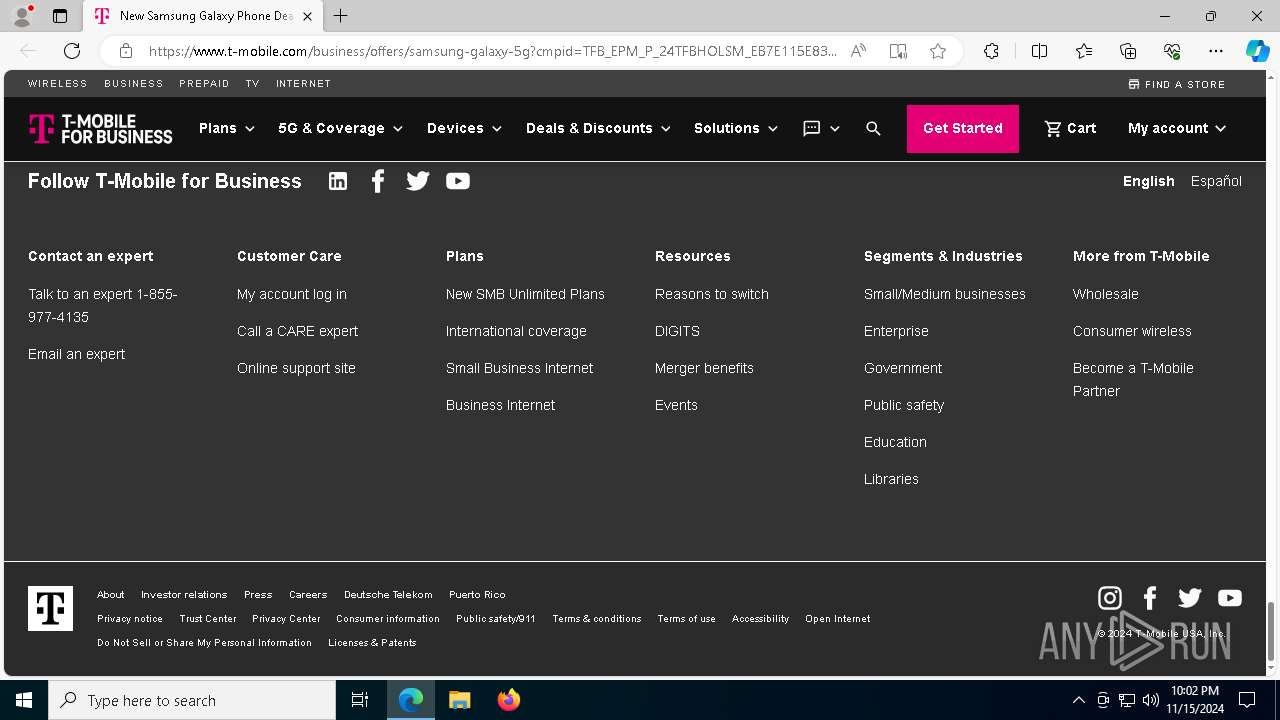Switch to the WIRELESS top tab
The image size is (1280, 720).
click(x=58, y=84)
